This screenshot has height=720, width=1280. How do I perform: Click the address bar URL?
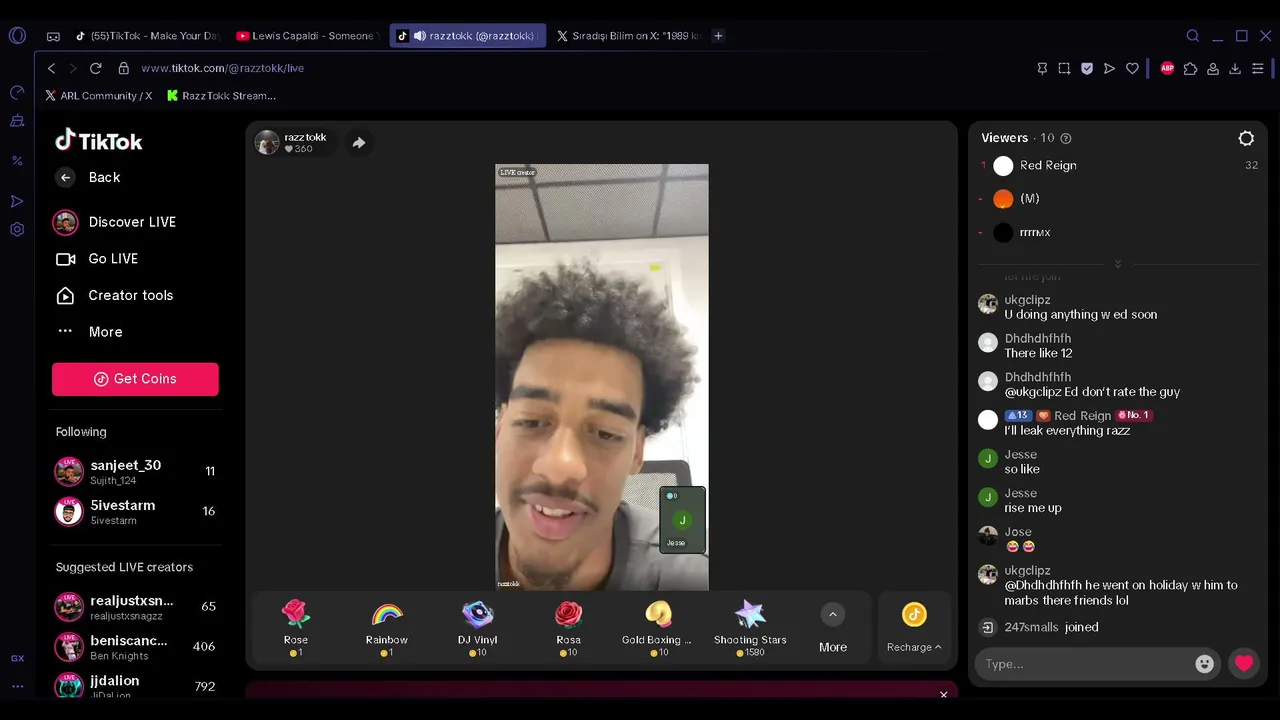223,68
